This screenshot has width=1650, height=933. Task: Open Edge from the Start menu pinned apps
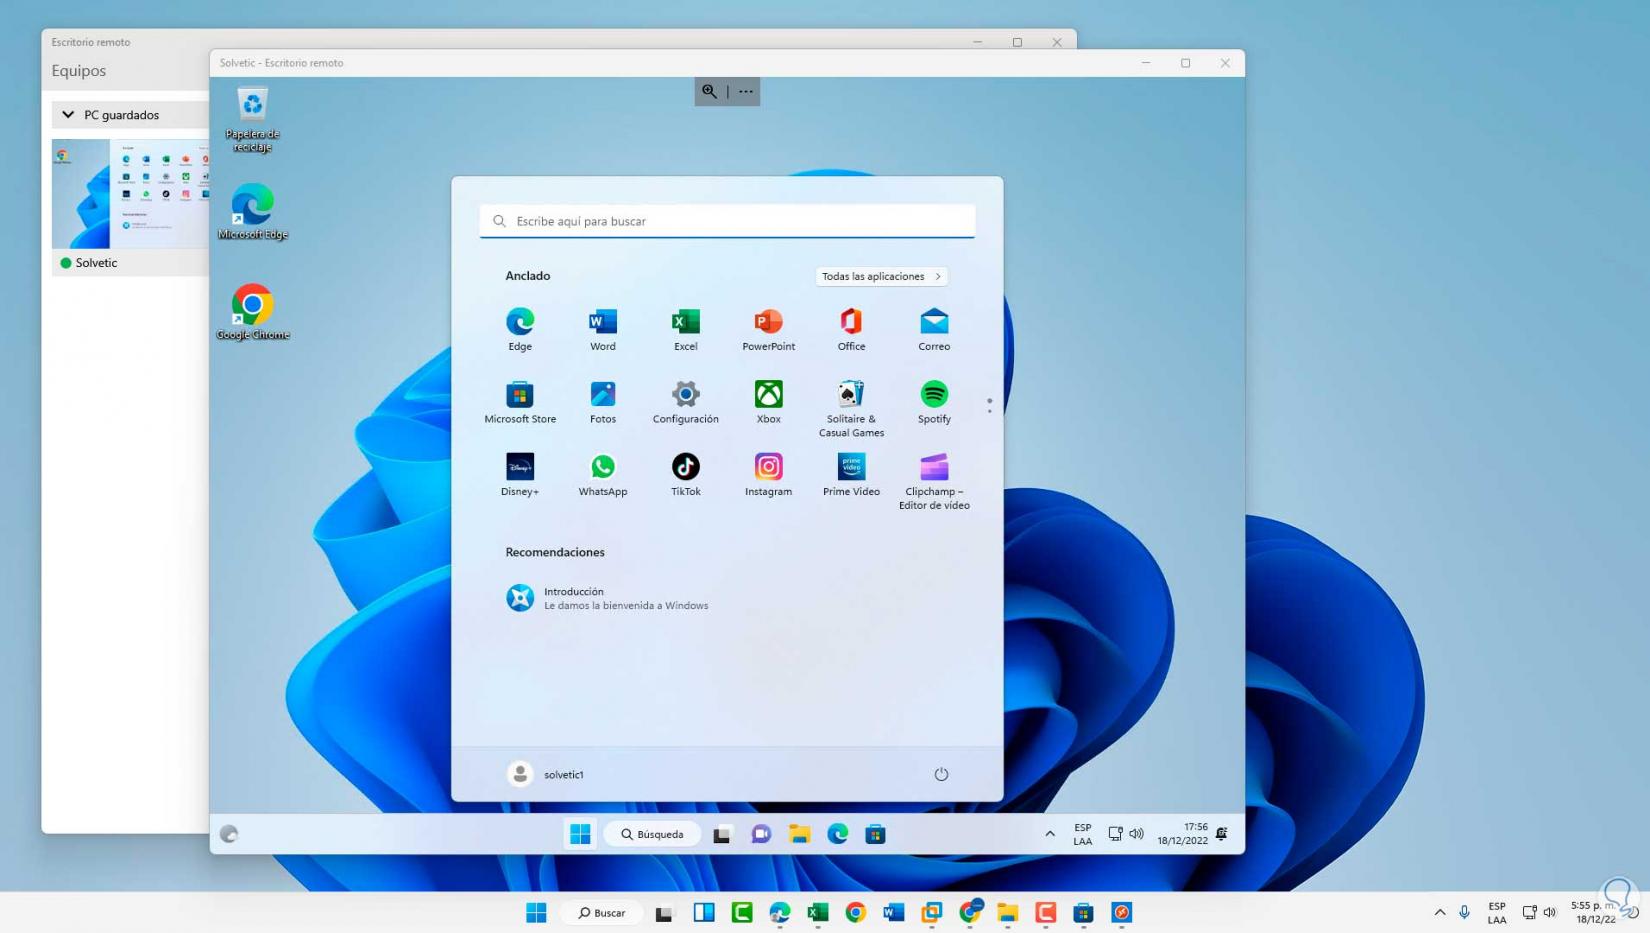point(520,329)
